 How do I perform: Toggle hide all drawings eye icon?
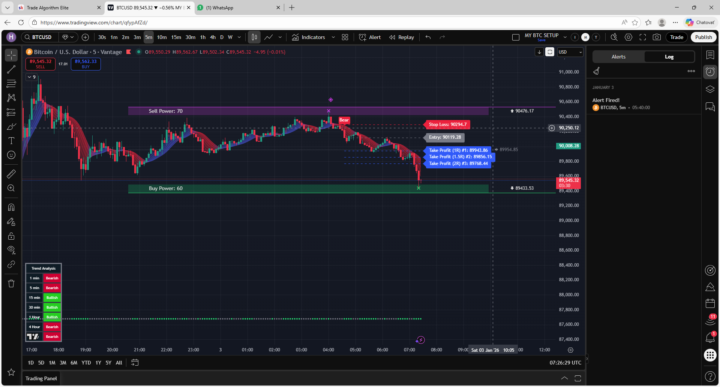point(11,250)
